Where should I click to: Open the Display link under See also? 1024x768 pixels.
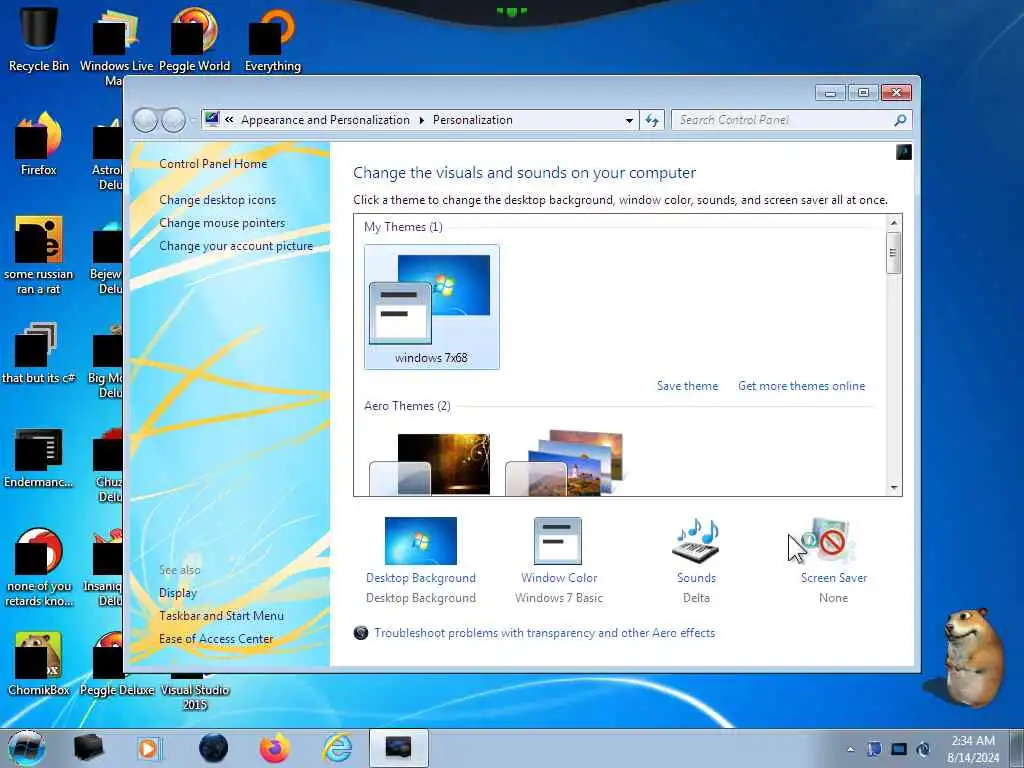click(x=178, y=593)
